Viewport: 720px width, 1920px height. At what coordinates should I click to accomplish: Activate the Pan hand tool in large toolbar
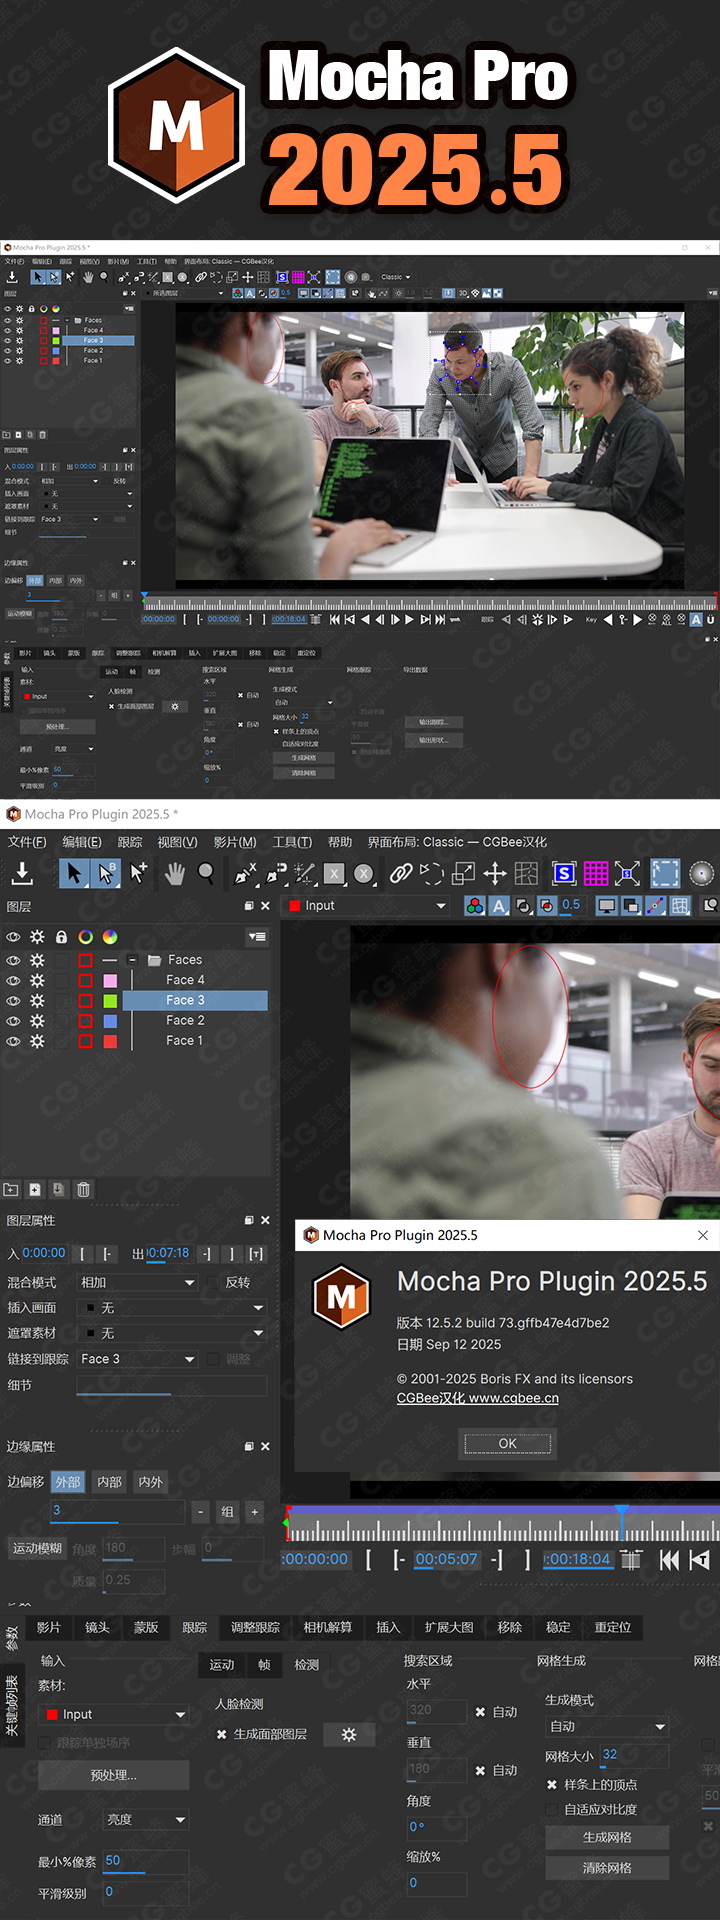coord(174,873)
